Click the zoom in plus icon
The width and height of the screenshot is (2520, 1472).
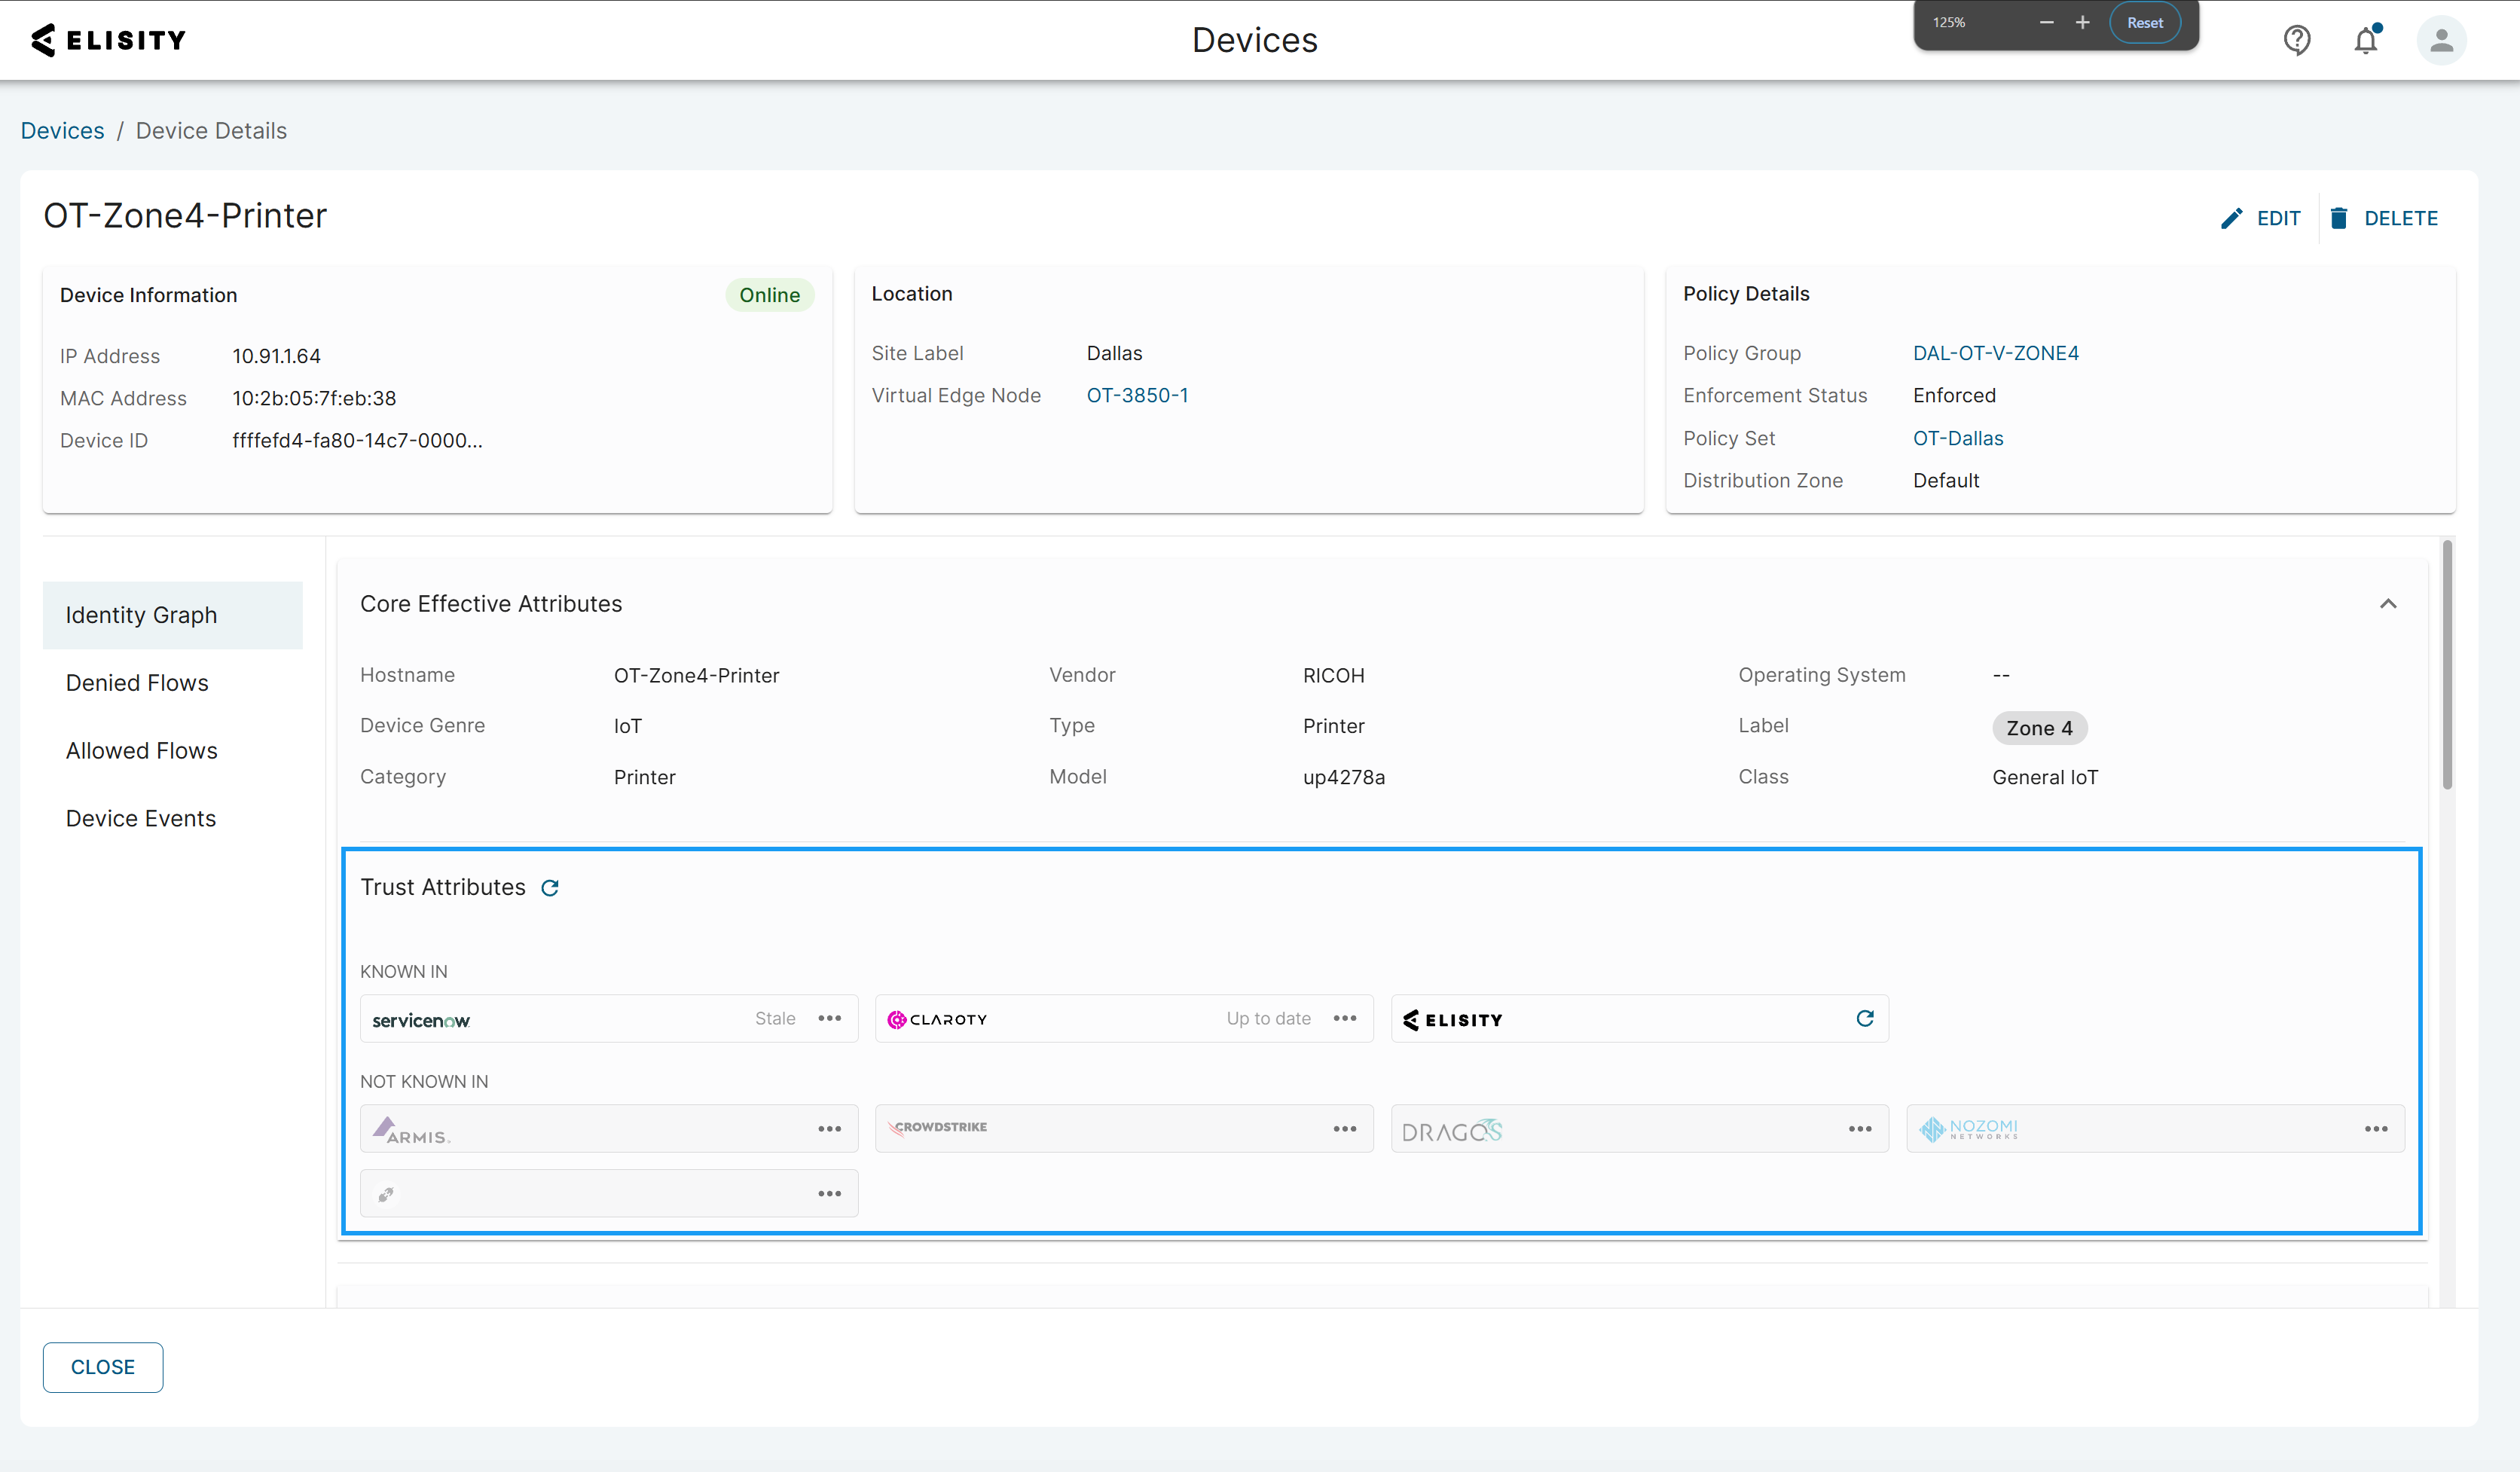[2082, 22]
